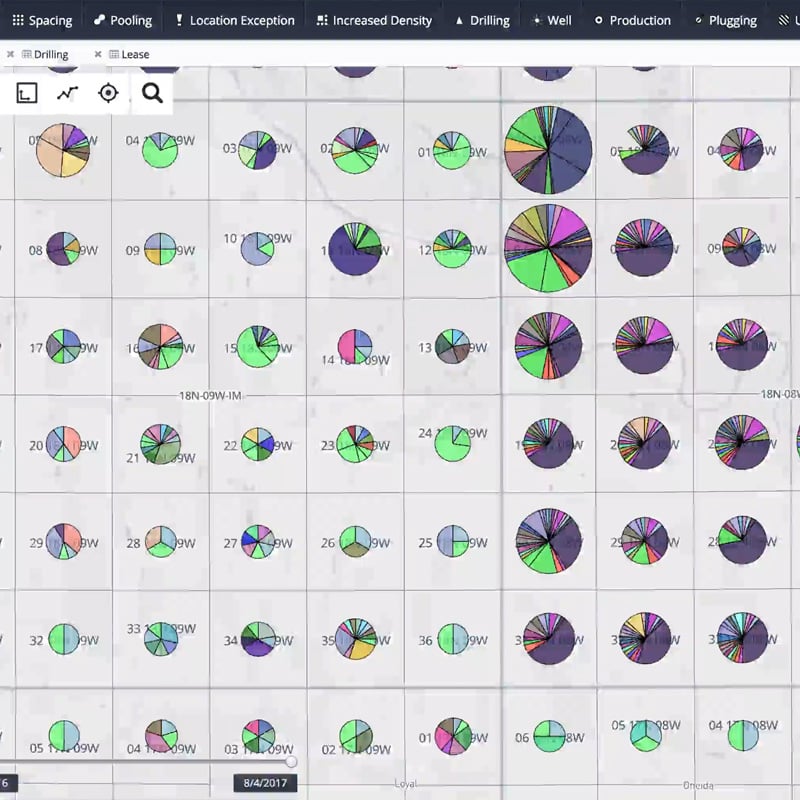Click the timeline slider handle
The image size is (800, 800).
(291, 762)
